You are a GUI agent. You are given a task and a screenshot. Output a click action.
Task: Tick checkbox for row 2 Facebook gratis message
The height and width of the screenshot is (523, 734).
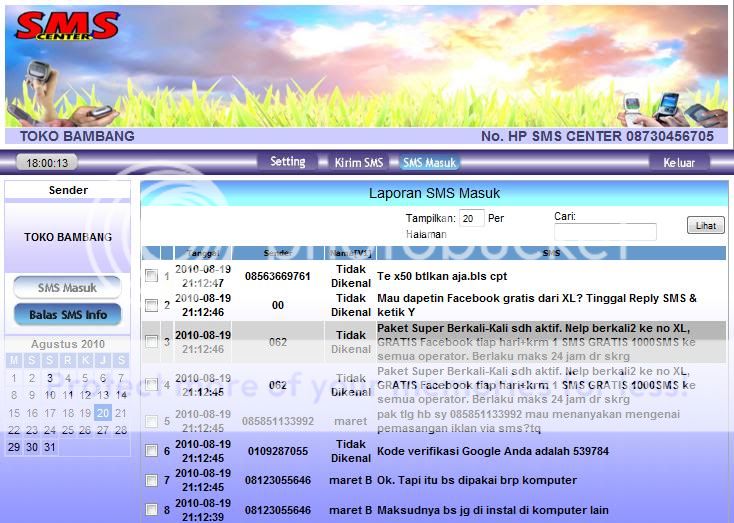[x=151, y=305]
